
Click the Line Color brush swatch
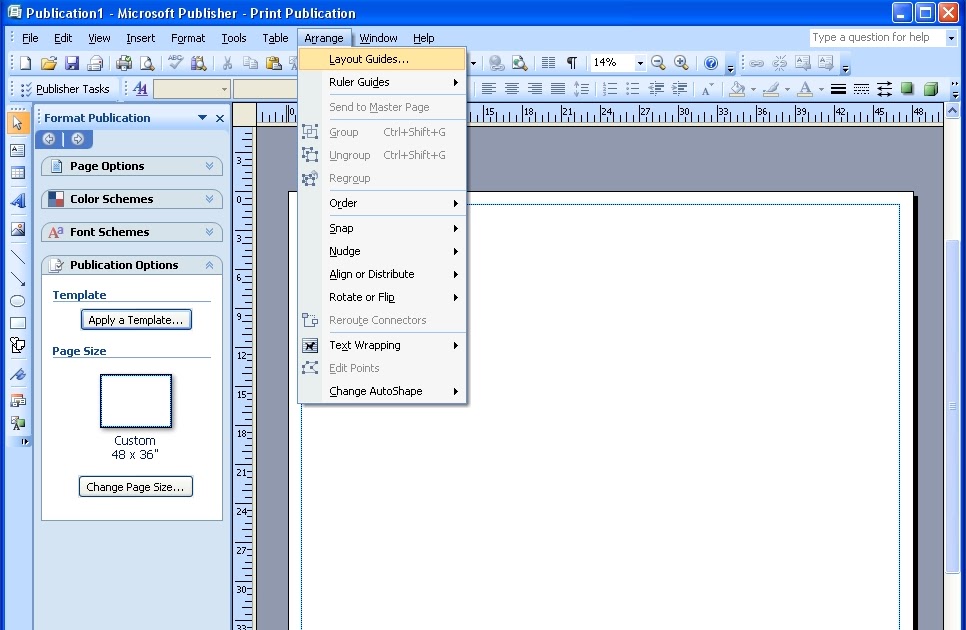pyautogui.click(x=771, y=89)
